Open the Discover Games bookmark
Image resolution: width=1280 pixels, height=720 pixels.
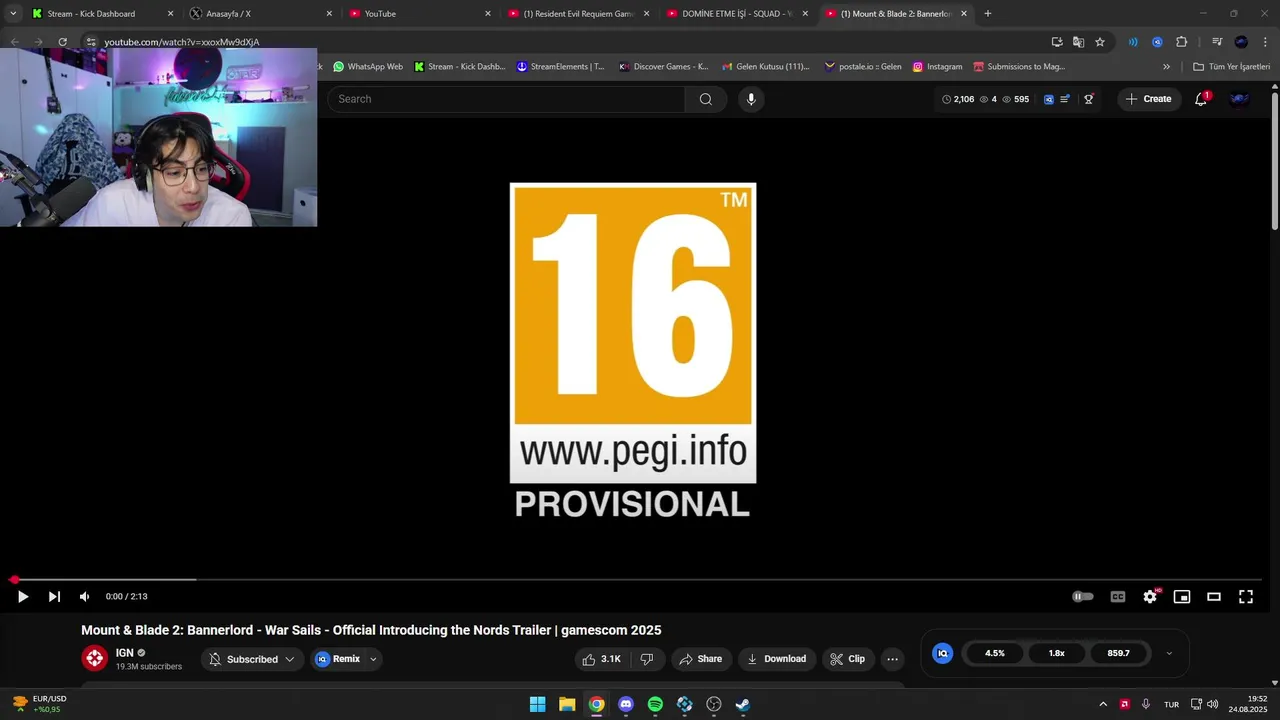(x=664, y=67)
